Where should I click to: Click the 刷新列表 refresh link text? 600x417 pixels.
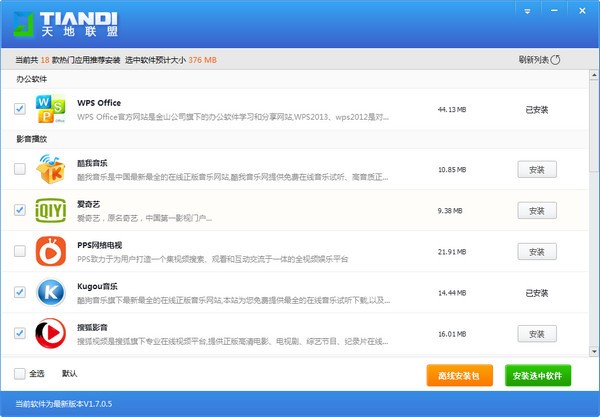534,60
